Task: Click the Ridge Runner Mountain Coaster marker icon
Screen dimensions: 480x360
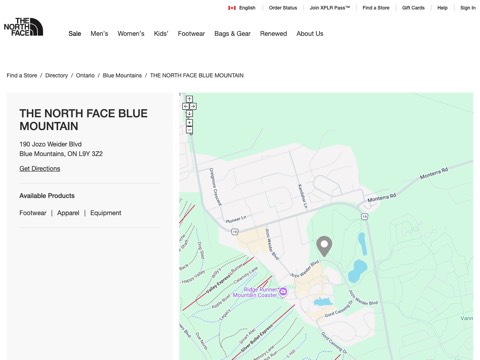Action: coord(283,292)
